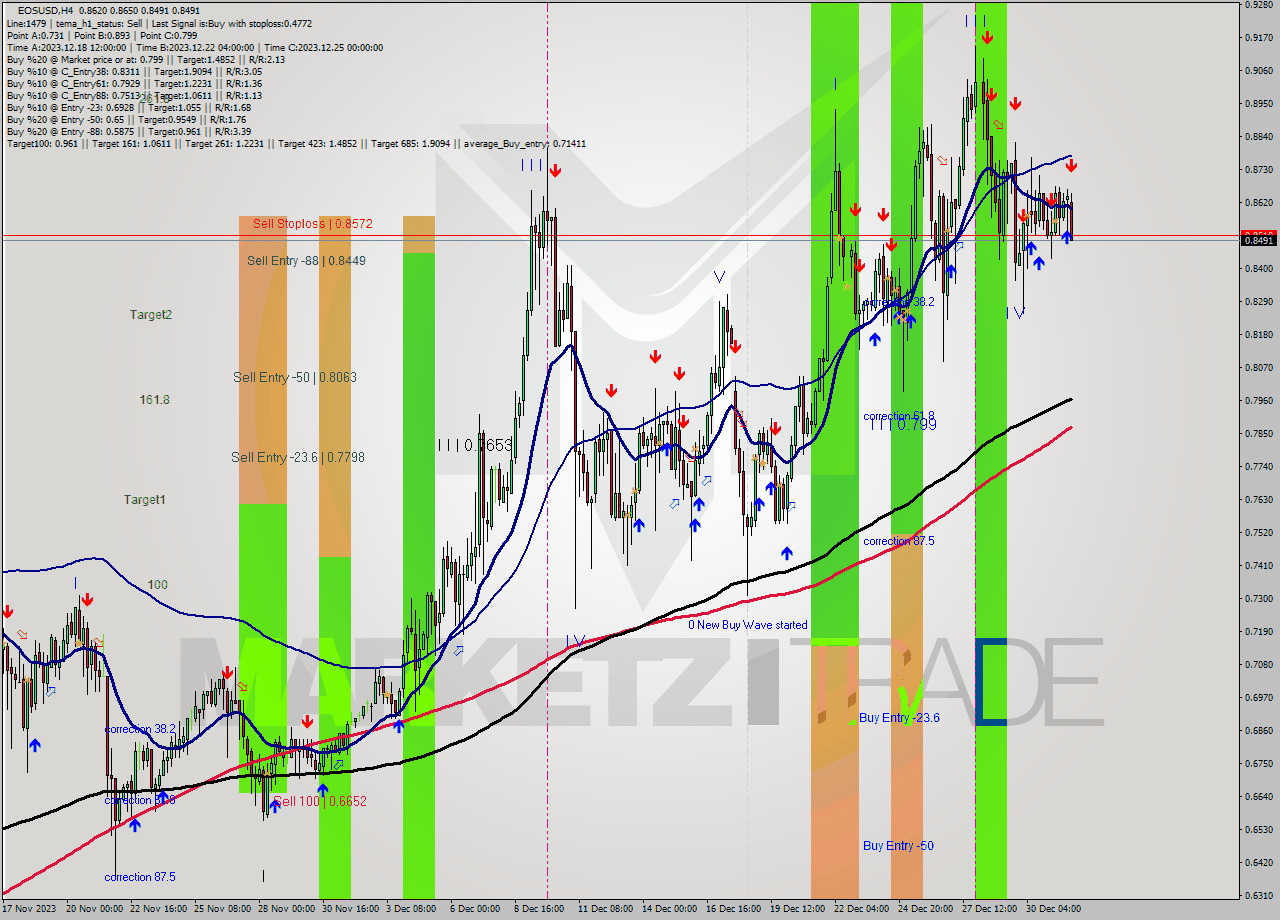Click the 'Target1' label

tap(145, 500)
